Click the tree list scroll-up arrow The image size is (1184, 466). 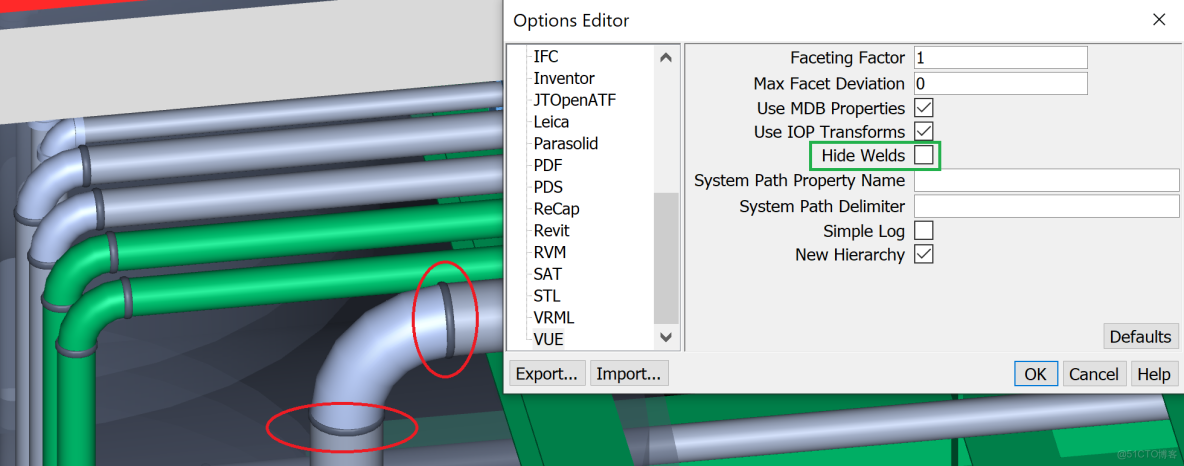click(665, 57)
